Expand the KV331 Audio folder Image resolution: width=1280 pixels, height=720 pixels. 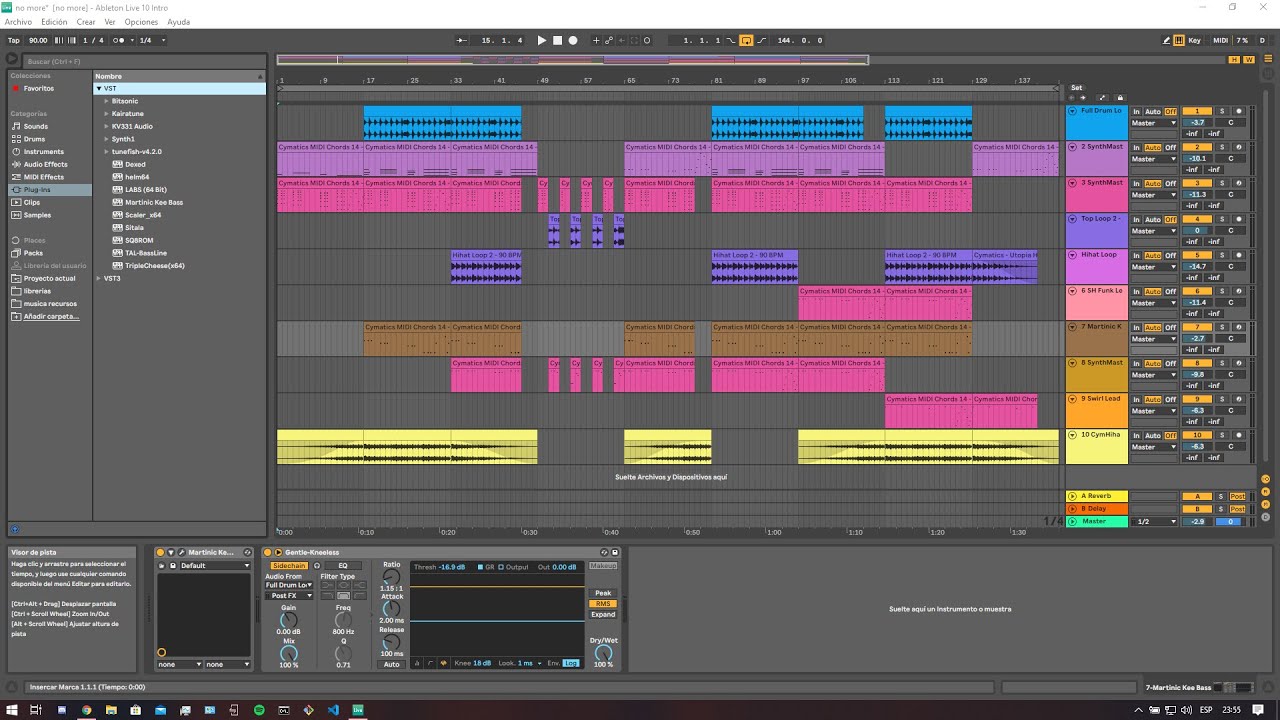click(x=106, y=126)
